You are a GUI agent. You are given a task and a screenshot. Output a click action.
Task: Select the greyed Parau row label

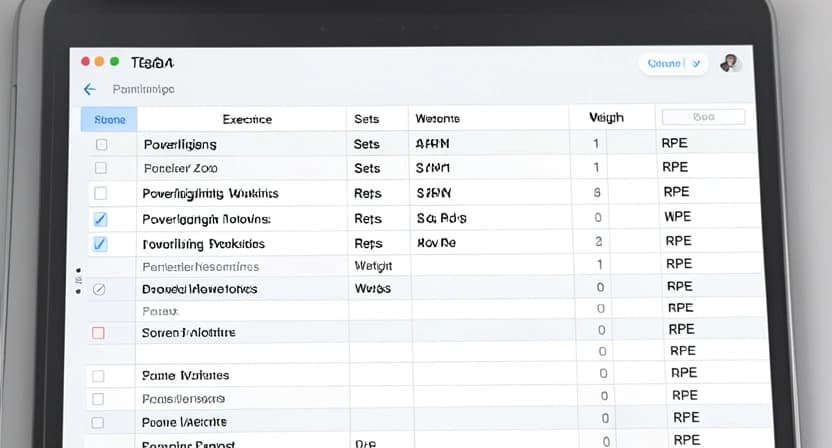(160, 311)
